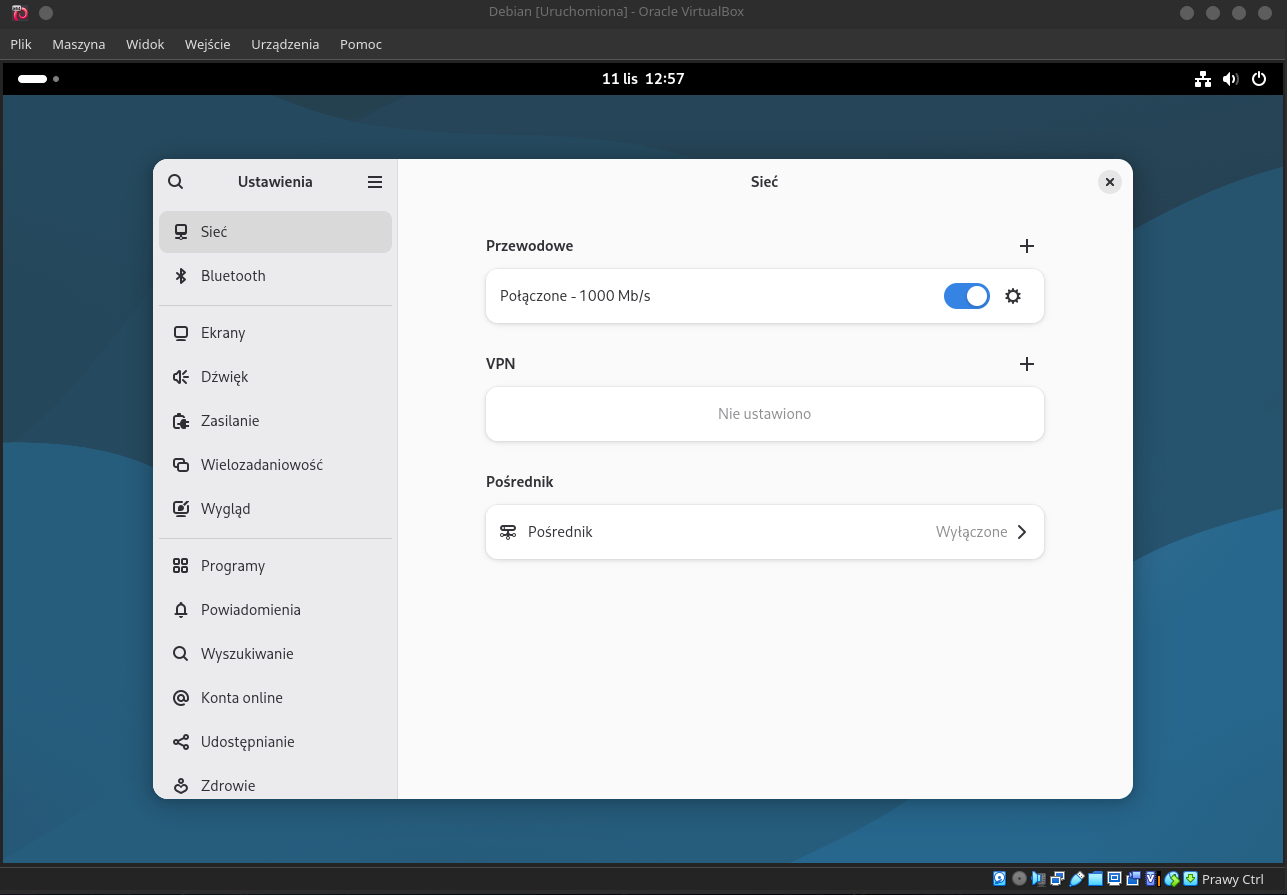
Task: Add a new wired connection with plus
Action: click(1026, 246)
